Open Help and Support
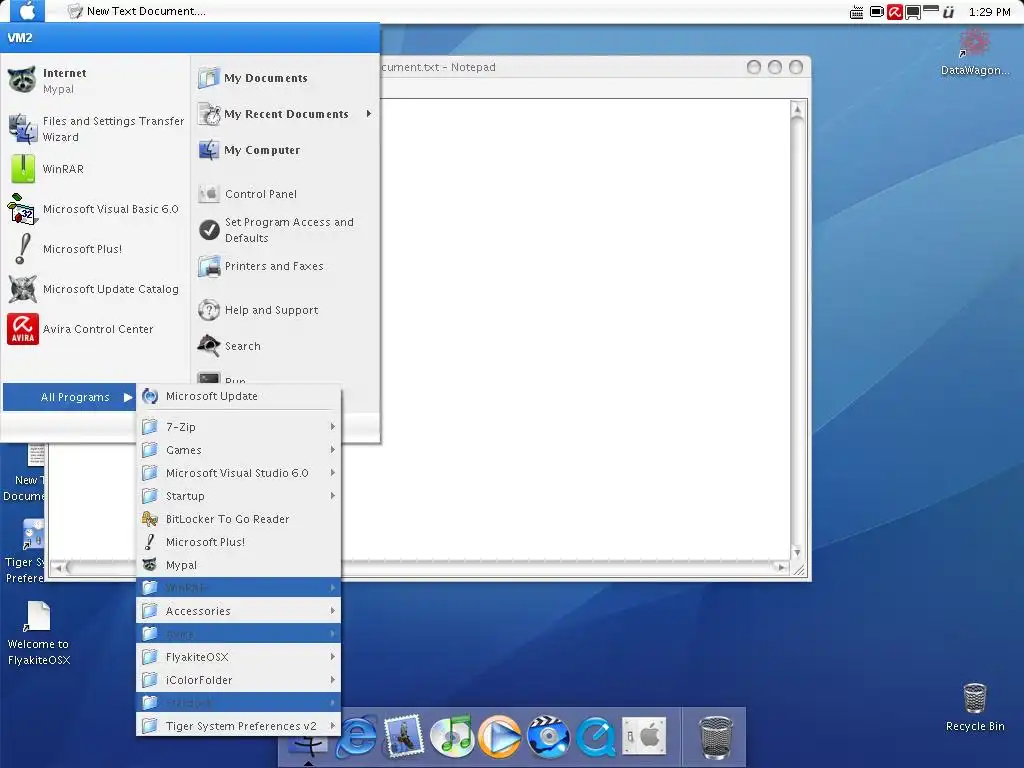Viewport: 1024px width, 768px height. 285,310
